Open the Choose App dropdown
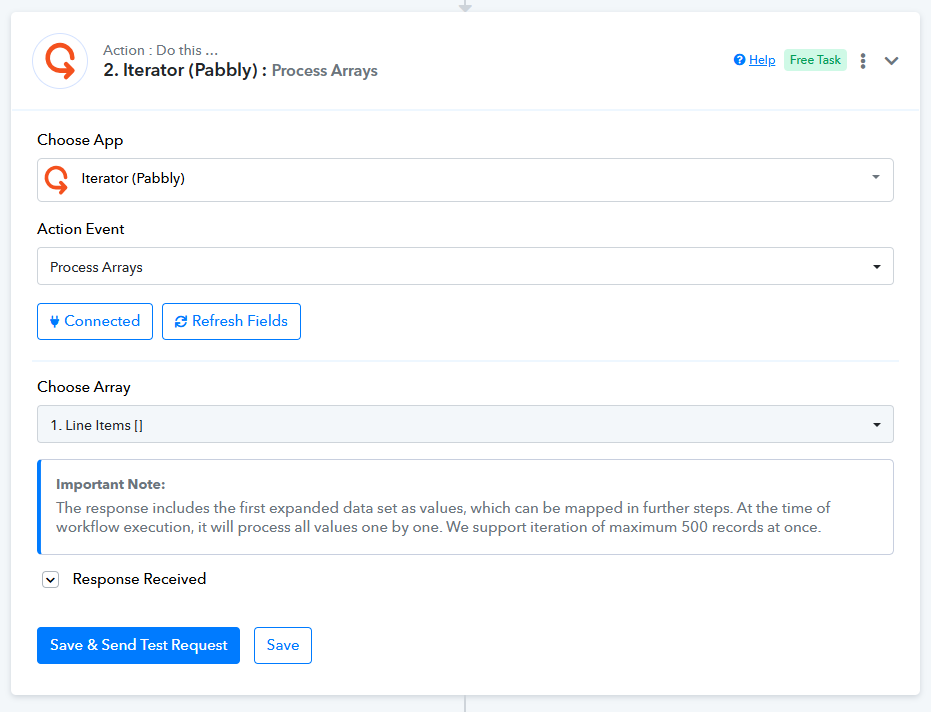 465,180
